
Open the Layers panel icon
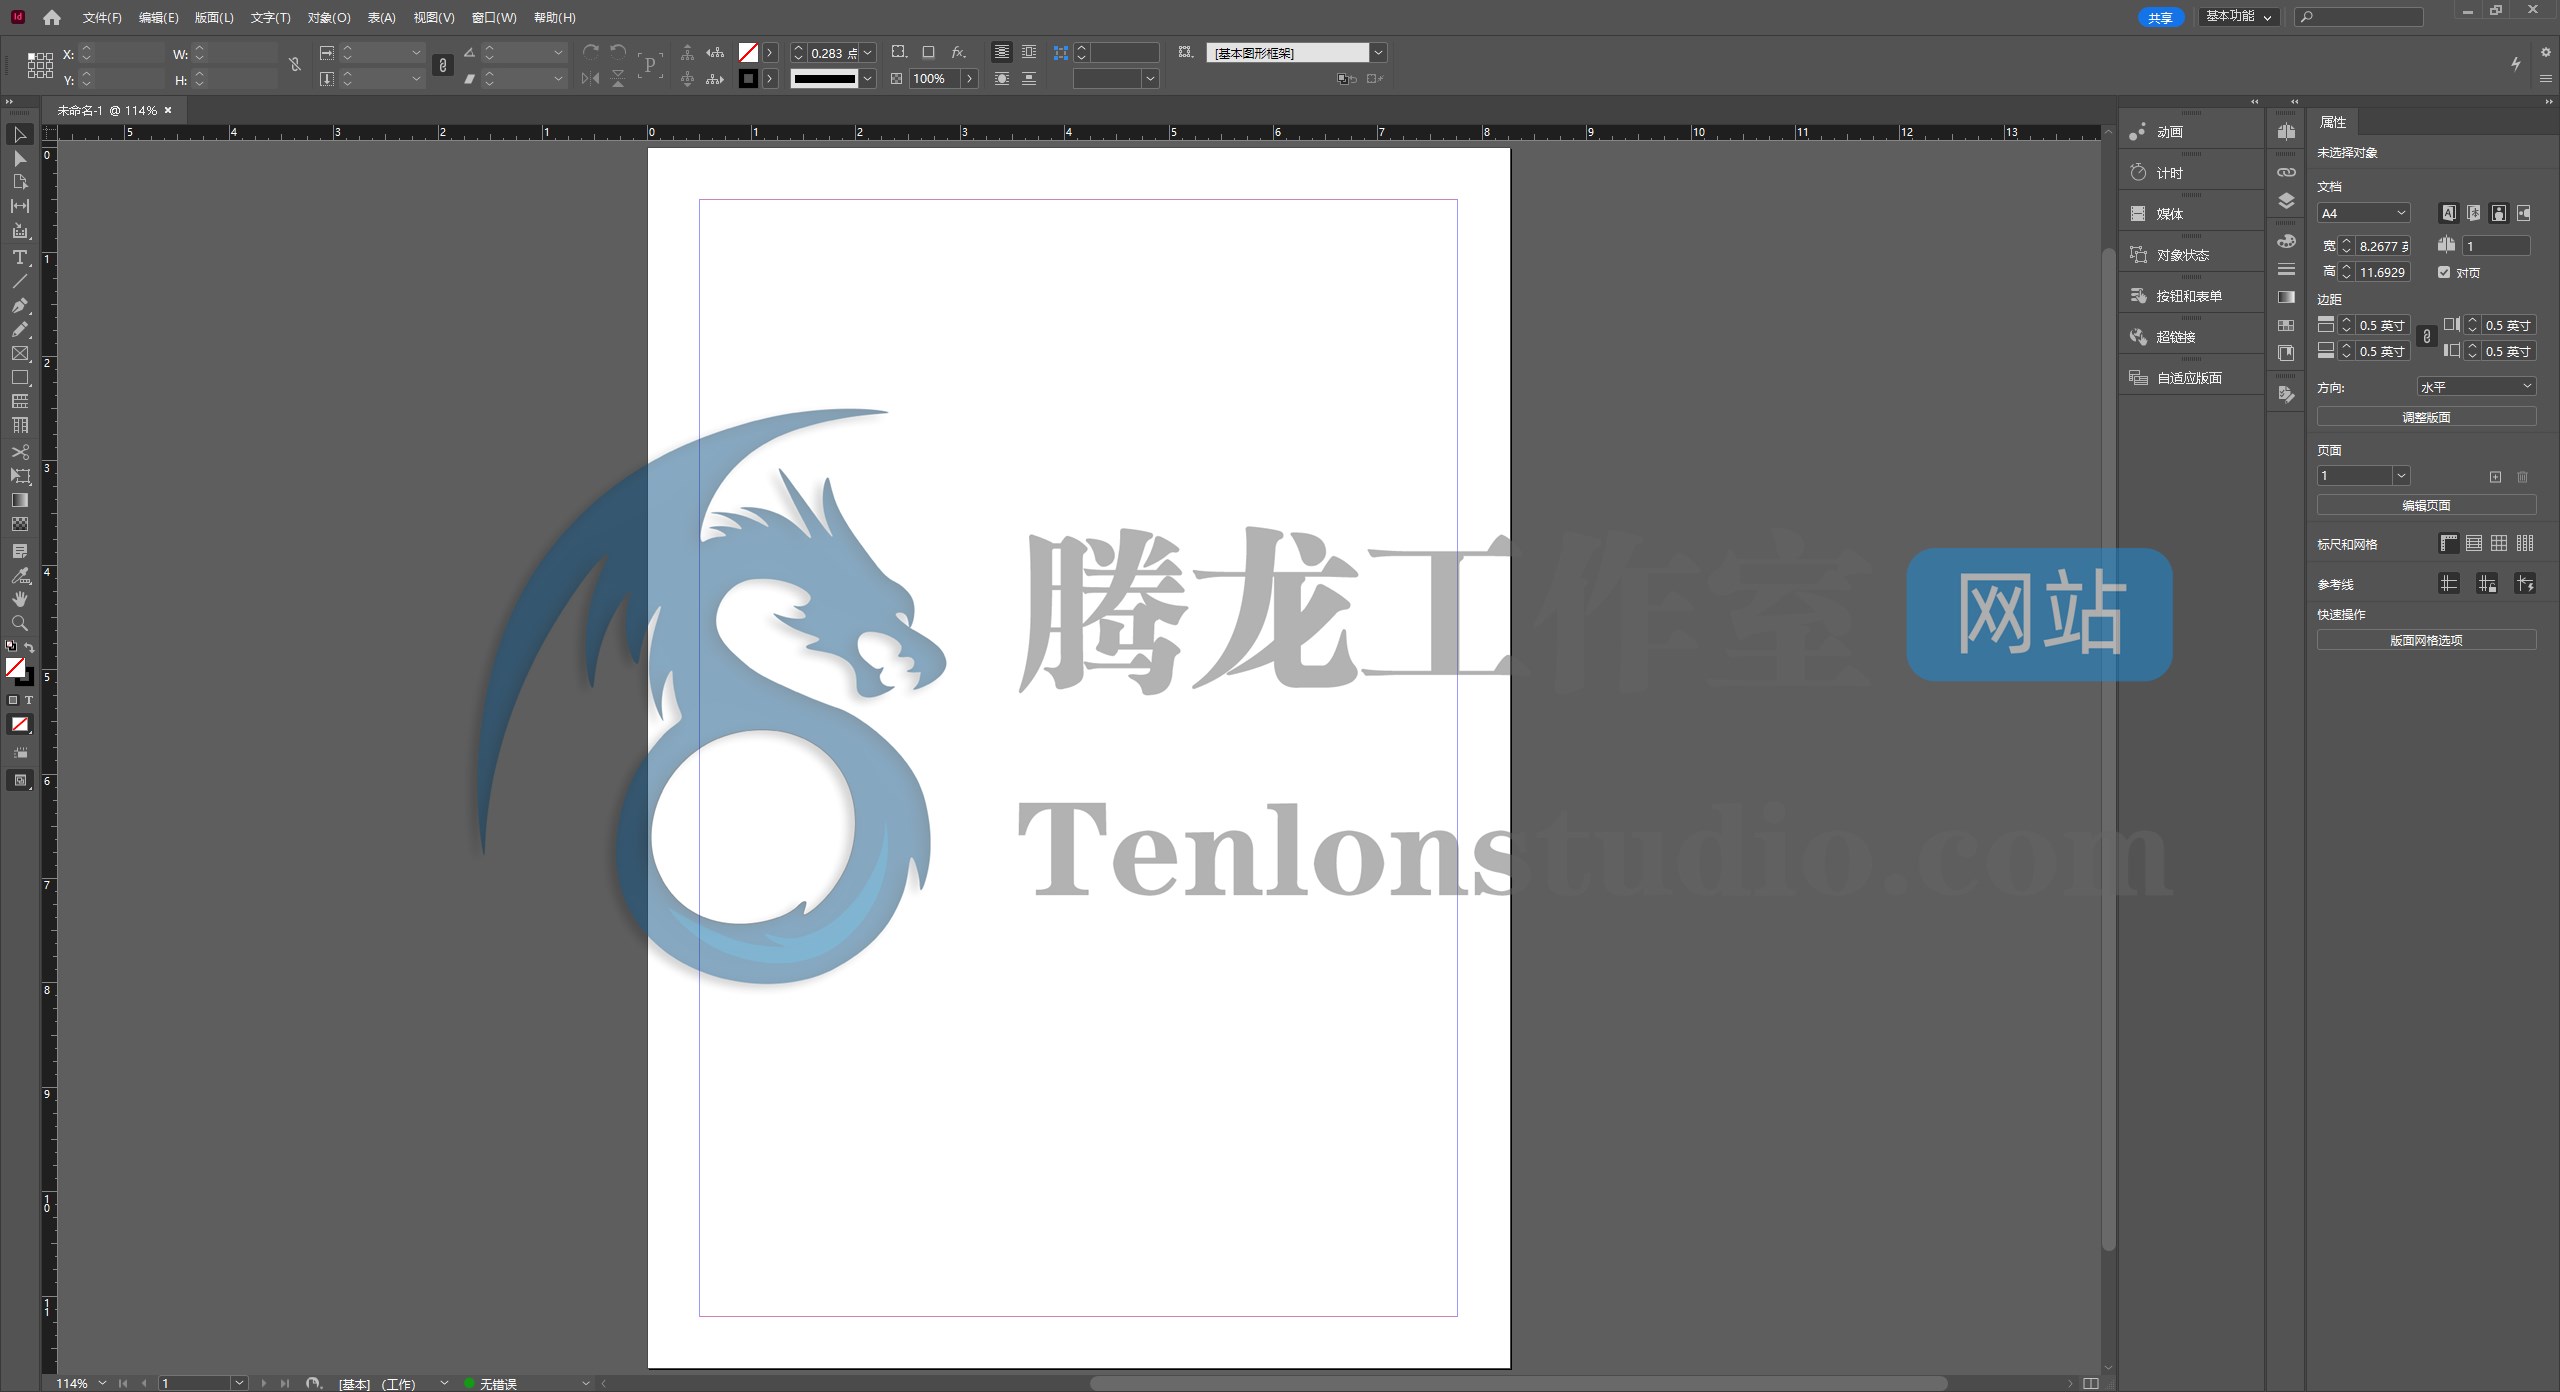pyautogui.click(x=2286, y=201)
